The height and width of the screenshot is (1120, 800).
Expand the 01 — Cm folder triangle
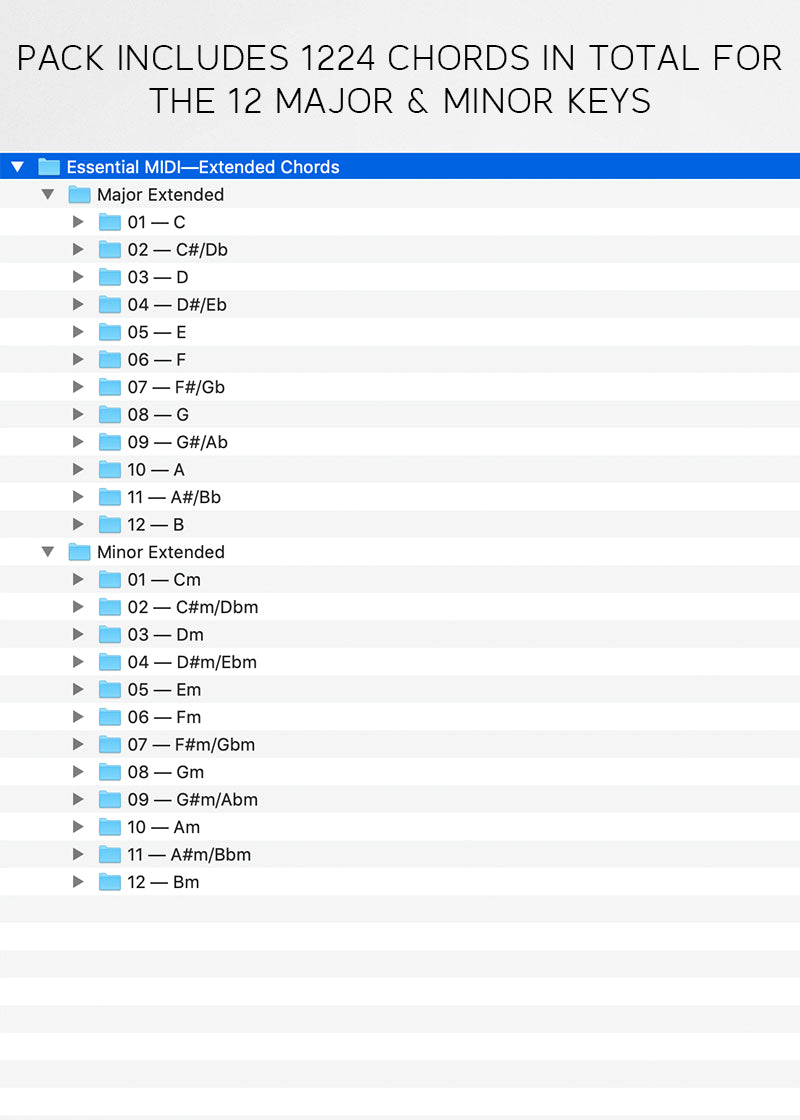(78, 579)
